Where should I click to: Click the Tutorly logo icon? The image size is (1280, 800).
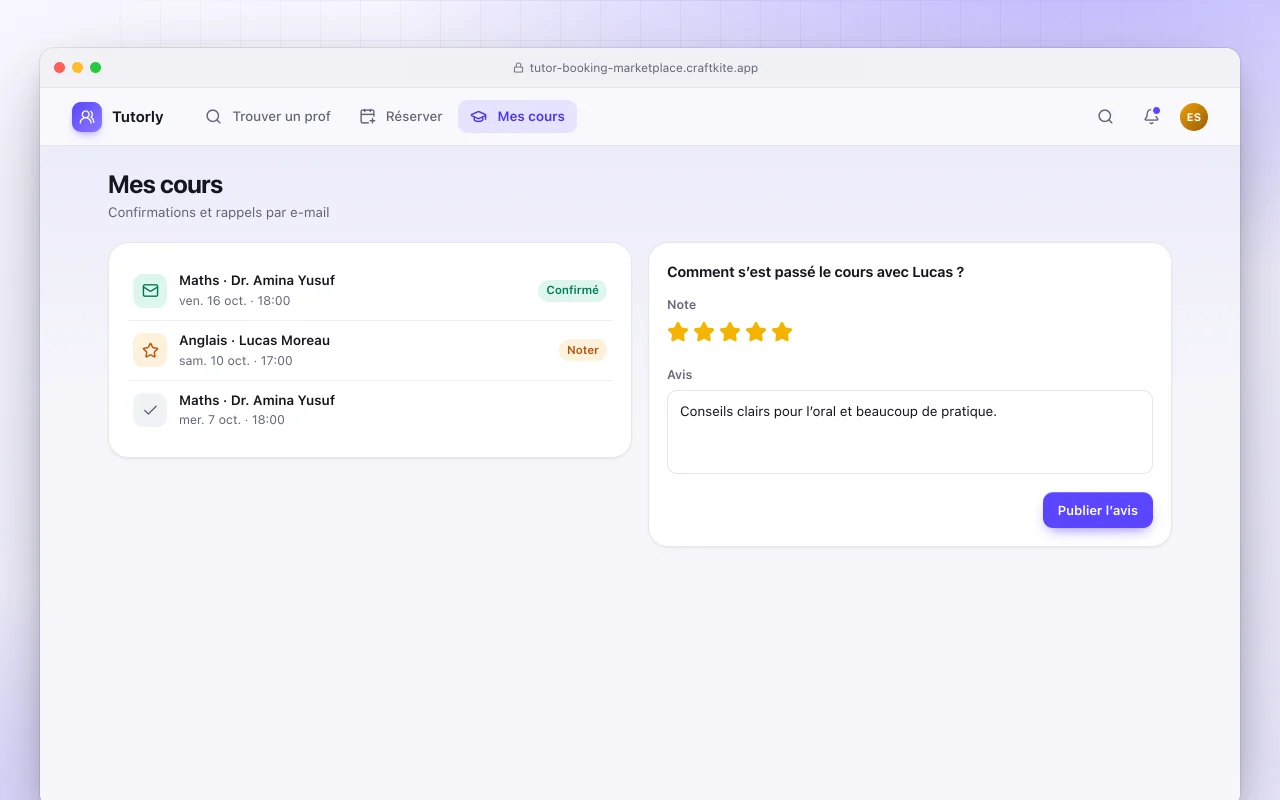[x=87, y=117]
